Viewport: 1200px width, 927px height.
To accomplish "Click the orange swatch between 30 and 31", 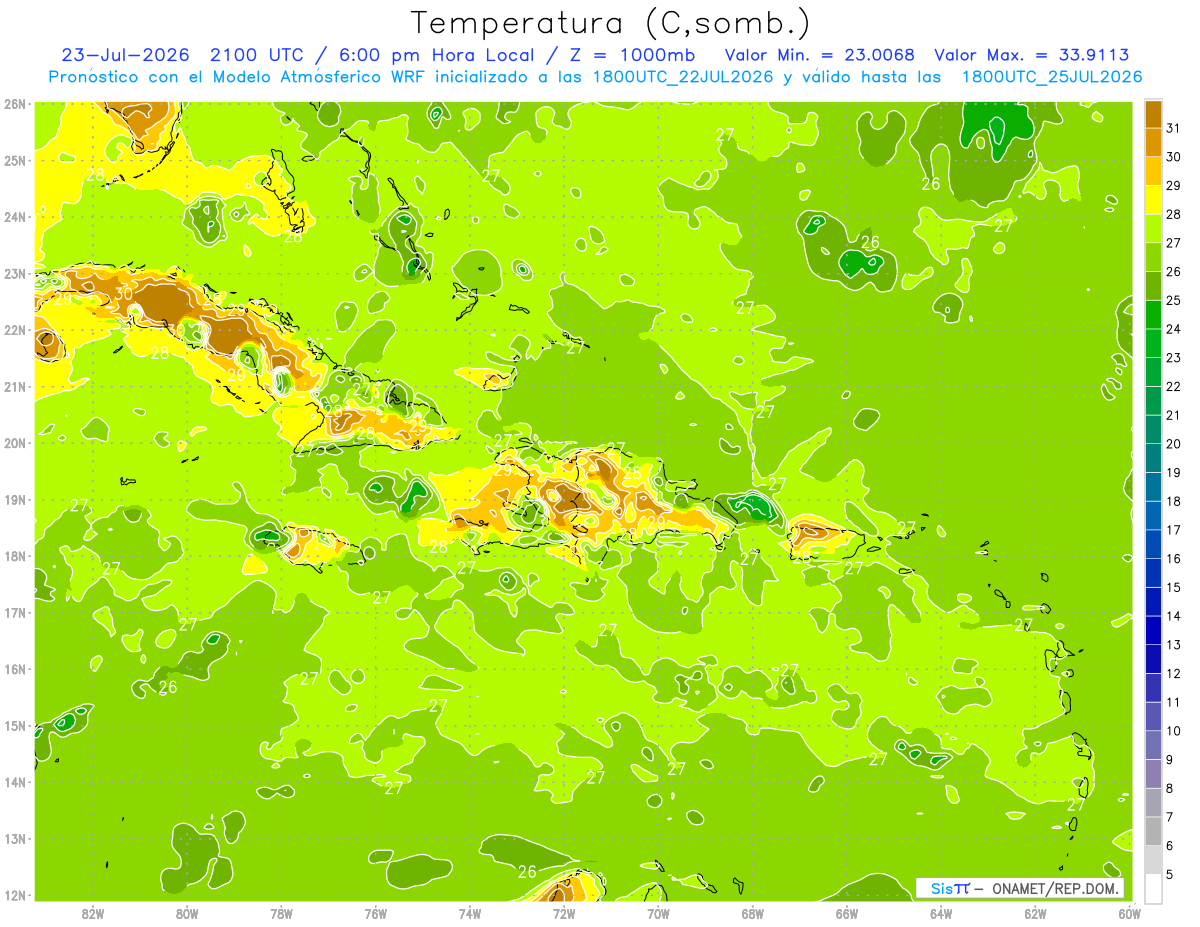I will coord(1153,144).
